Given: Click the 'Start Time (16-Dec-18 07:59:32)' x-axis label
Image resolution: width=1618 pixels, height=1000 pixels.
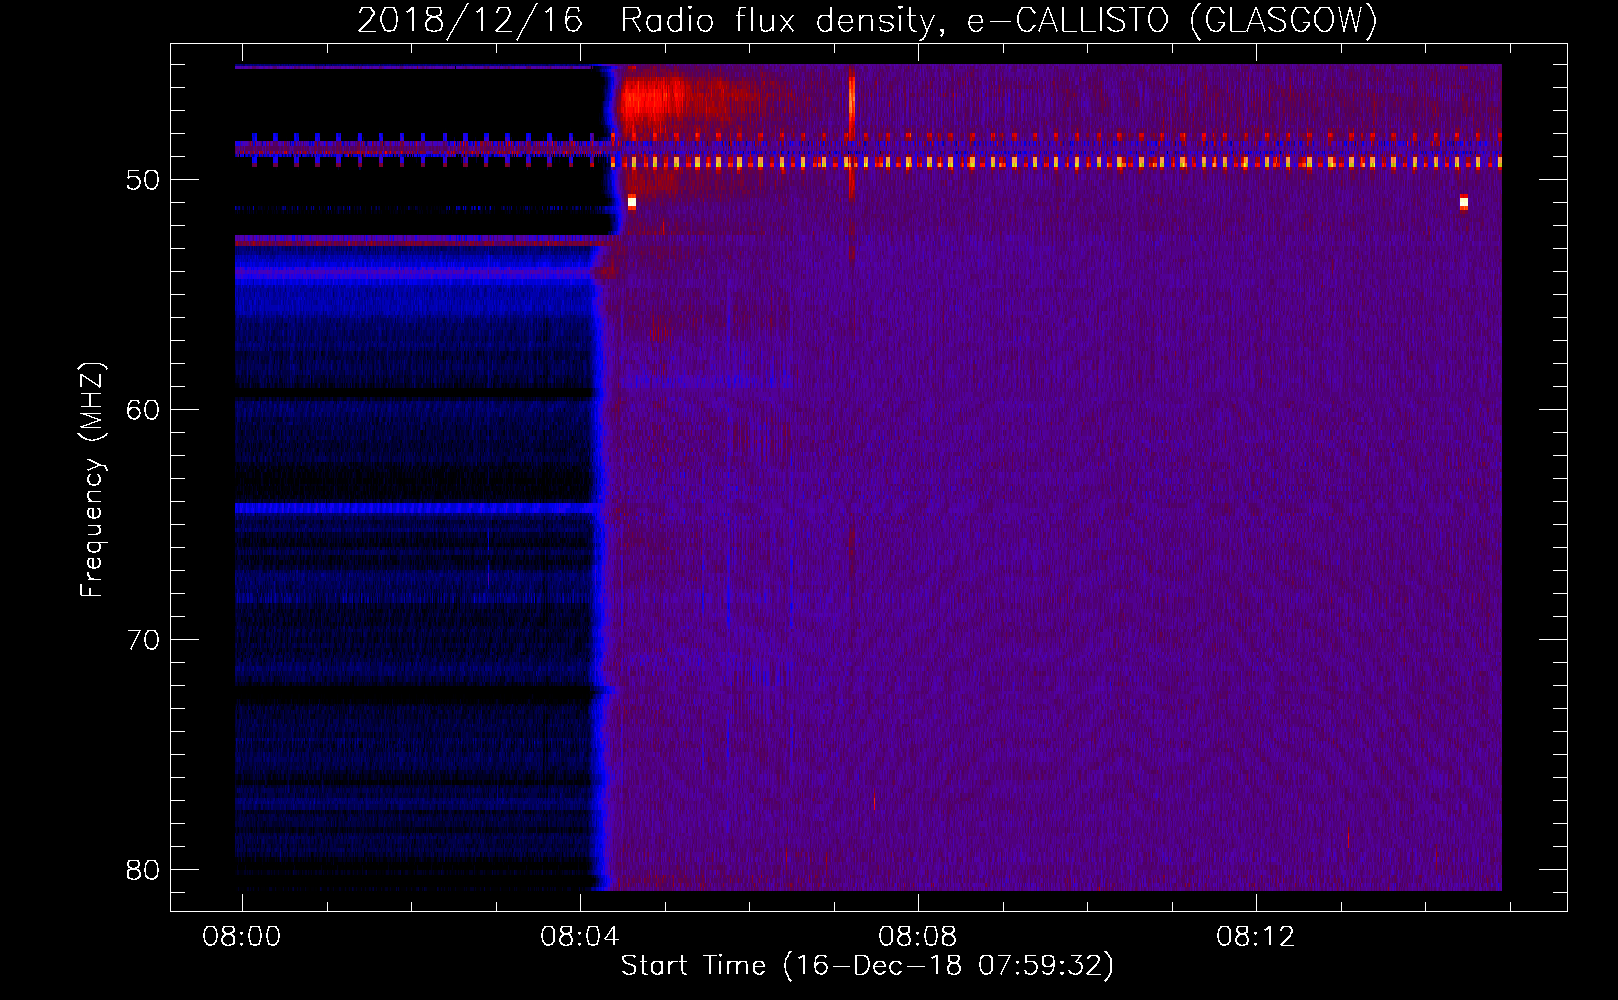Looking at the screenshot, I should (867, 965).
